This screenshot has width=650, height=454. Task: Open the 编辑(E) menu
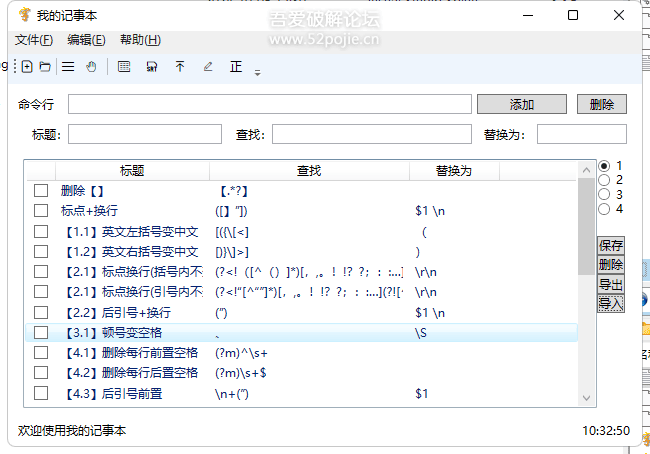pyautogui.click(x=86, y=40)
